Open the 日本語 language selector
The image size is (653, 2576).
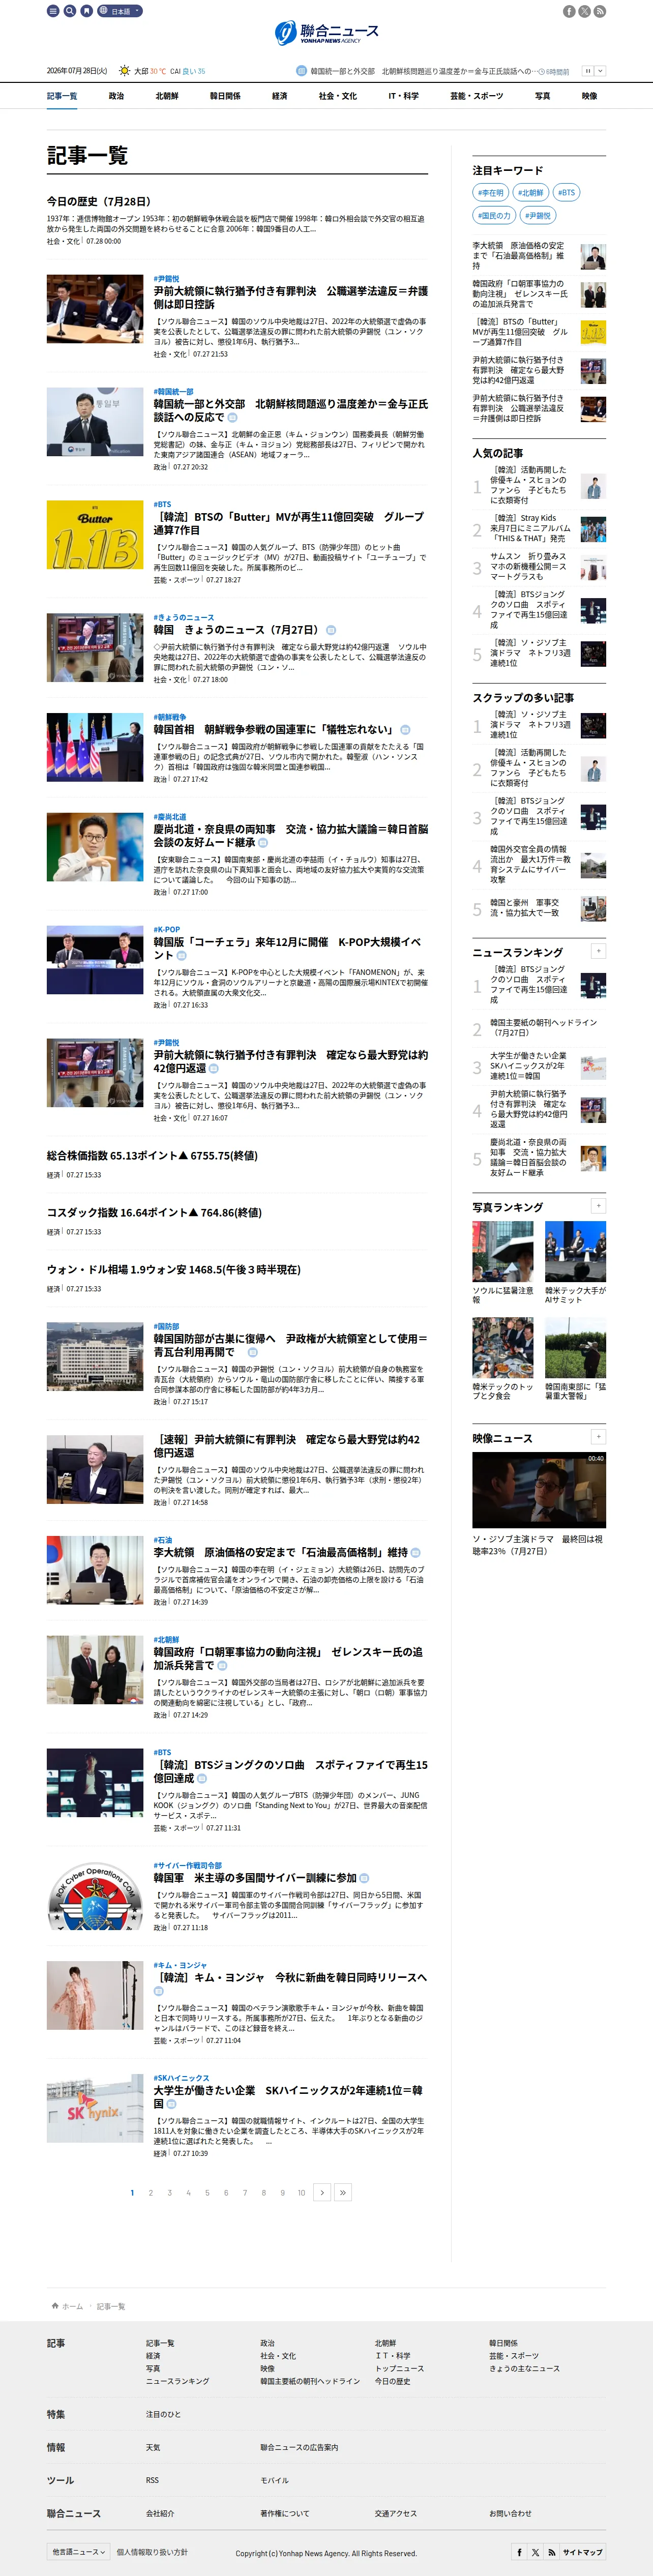point(120,11)
